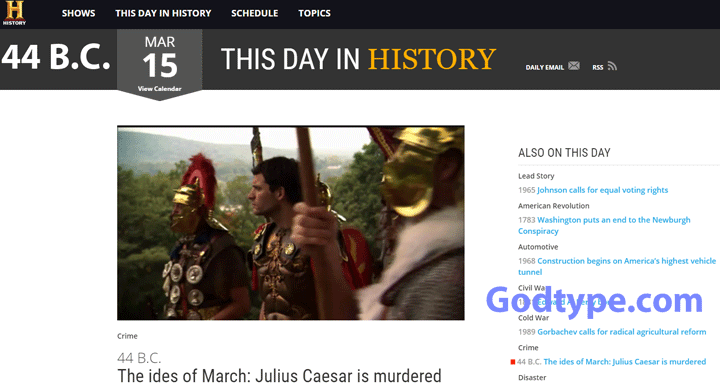Open the Shows menu
This screenshot has height=387, width=720.
(x=79, y=13)
